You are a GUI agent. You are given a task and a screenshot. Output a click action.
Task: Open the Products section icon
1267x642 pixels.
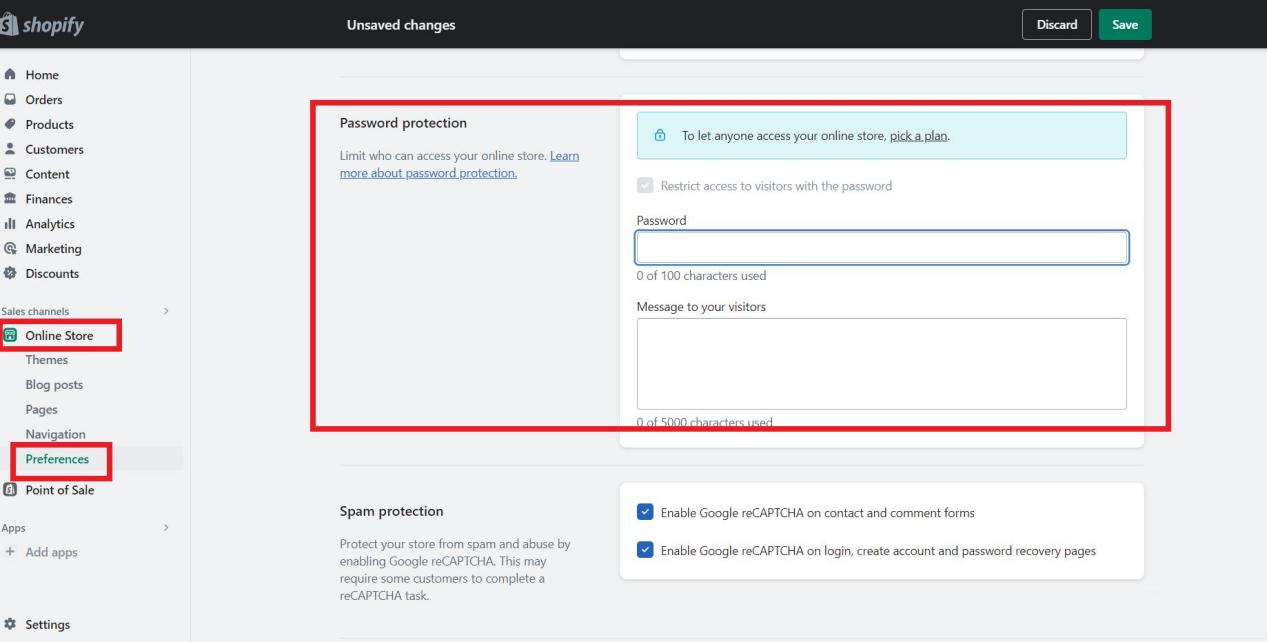12,124
